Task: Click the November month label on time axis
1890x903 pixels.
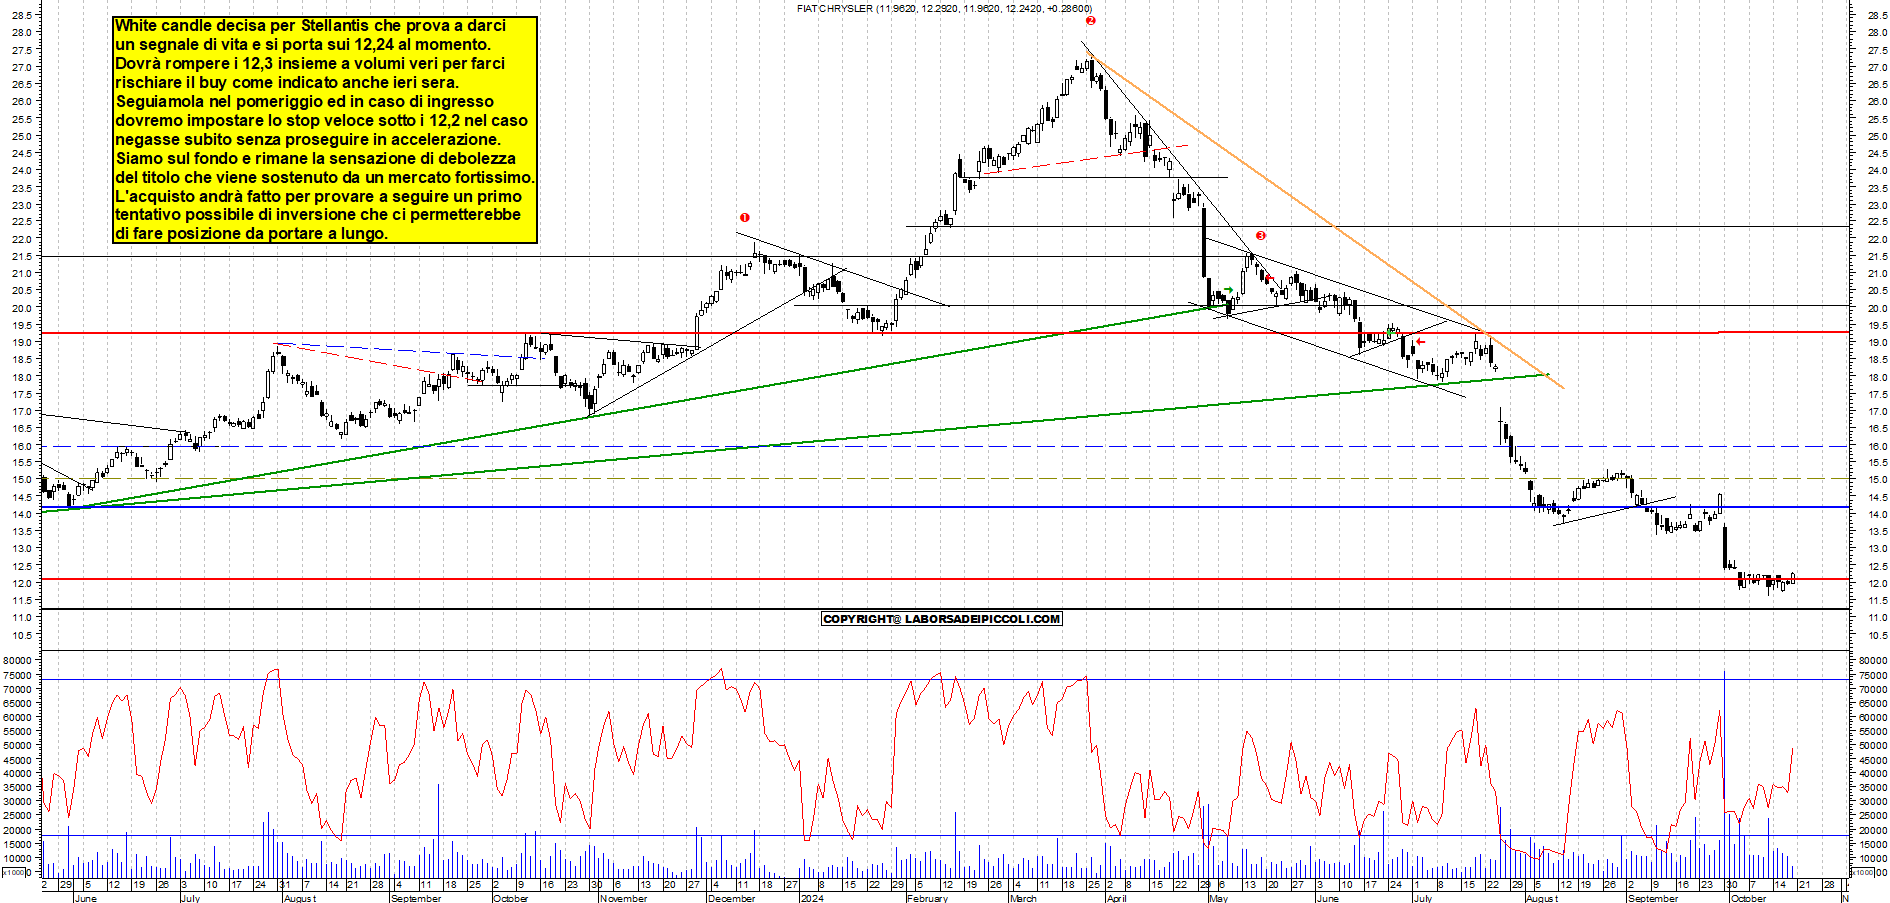Action: 623,898
